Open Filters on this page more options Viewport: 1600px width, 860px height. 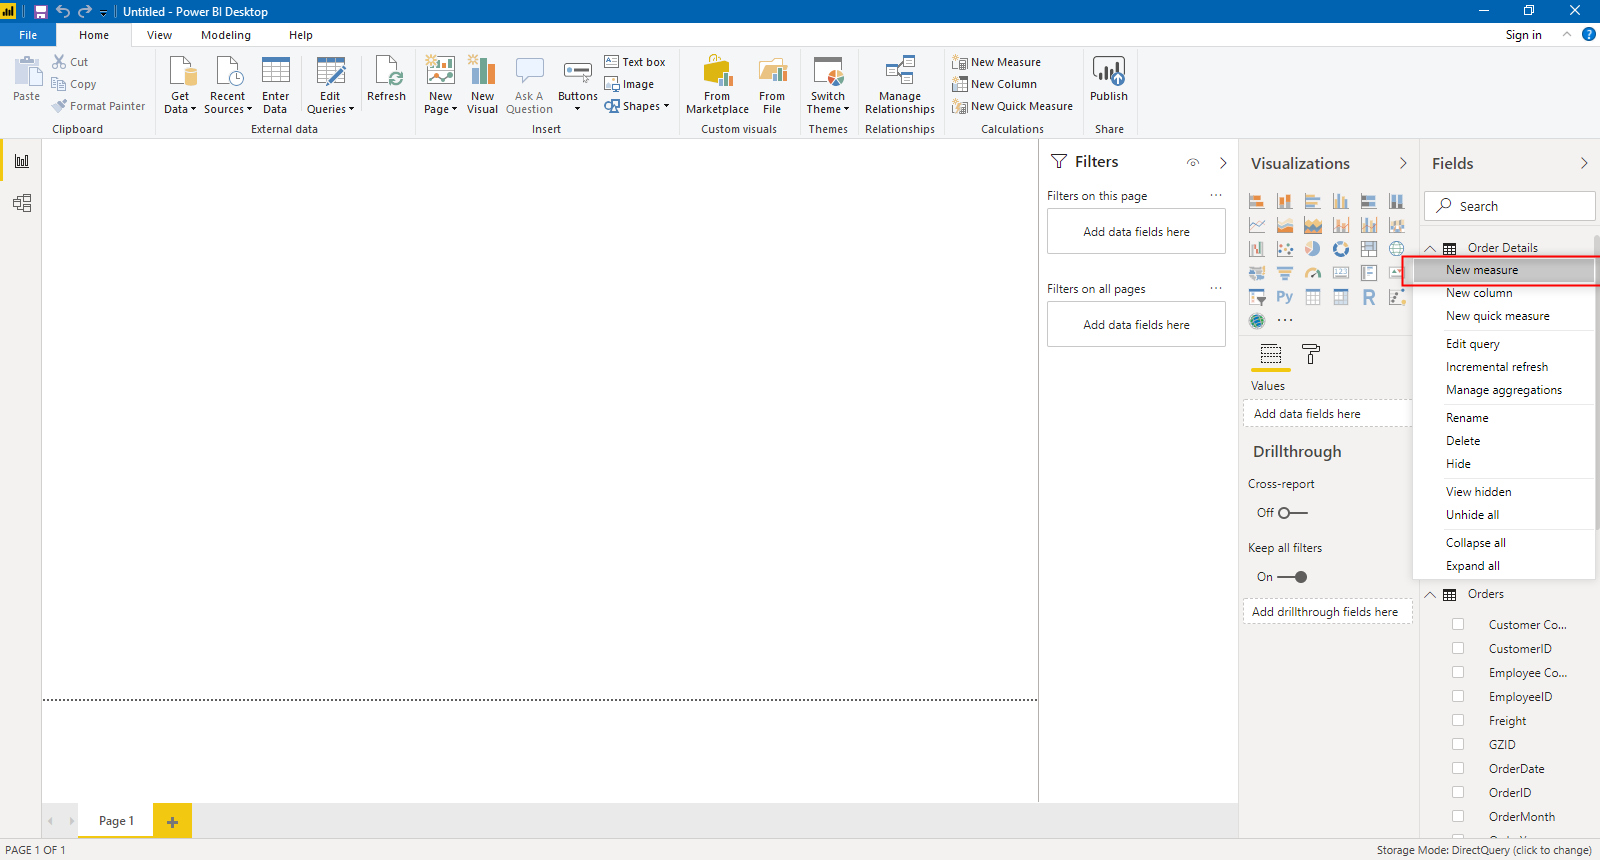(x=1216, y=195)
